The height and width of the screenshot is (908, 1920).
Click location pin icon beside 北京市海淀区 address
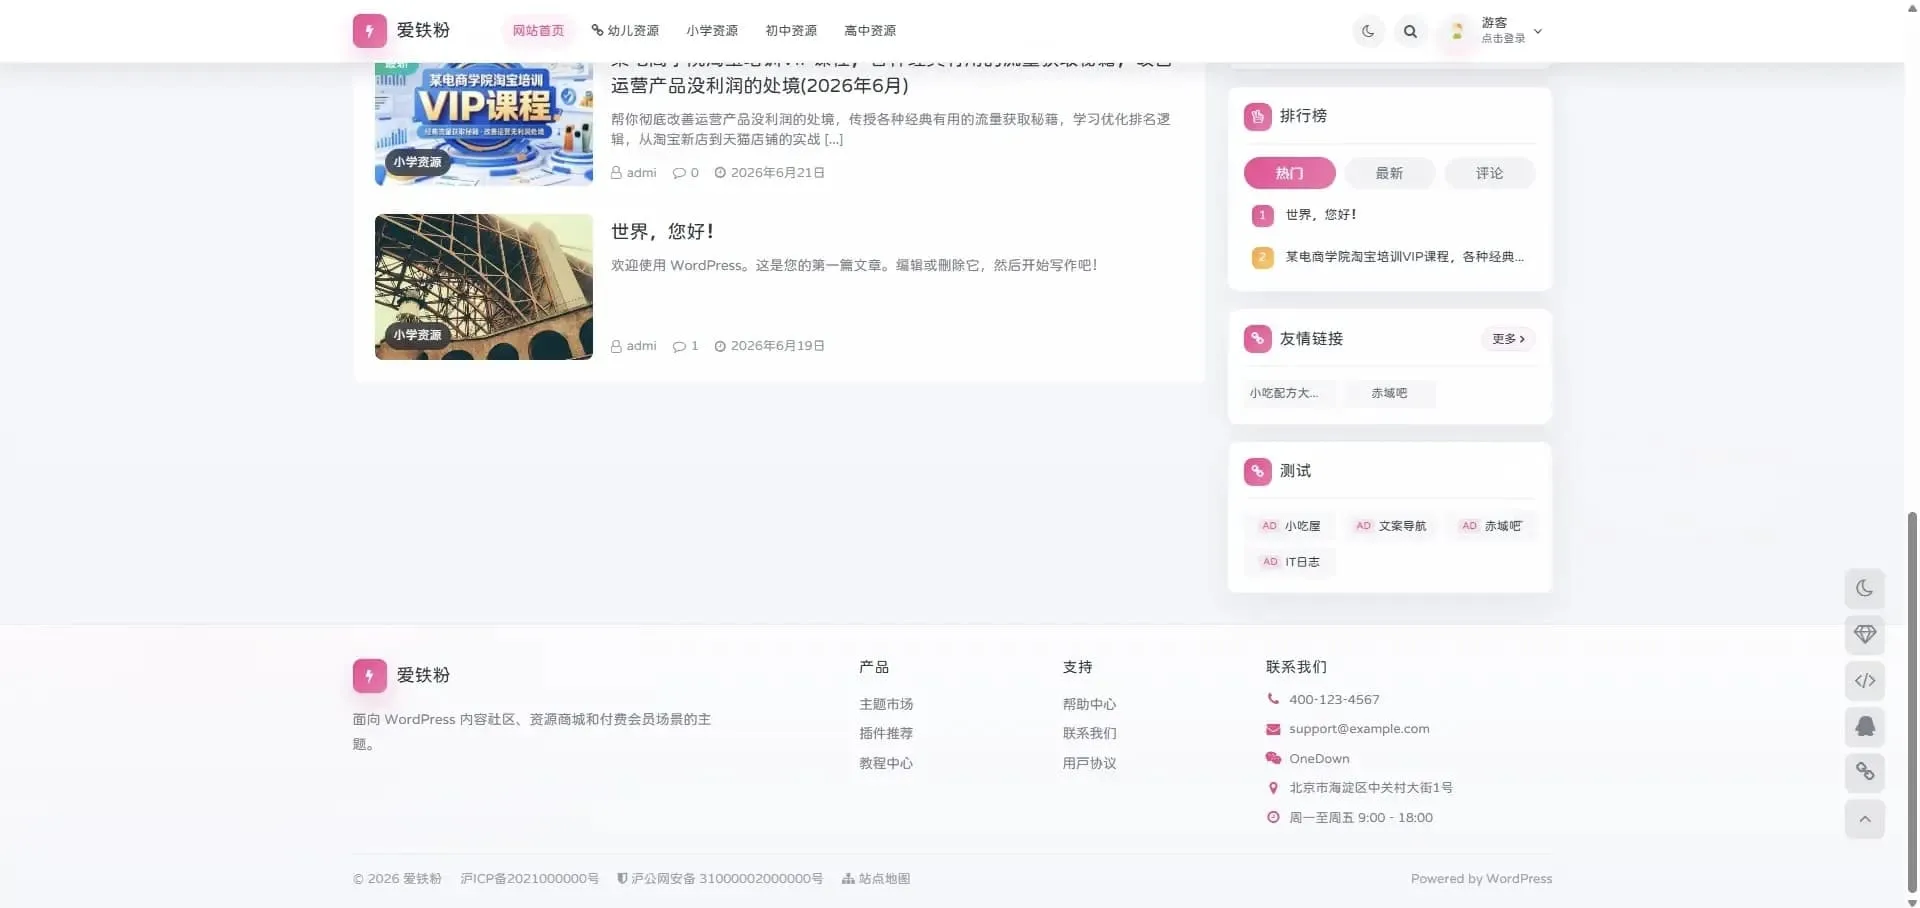1273,788
